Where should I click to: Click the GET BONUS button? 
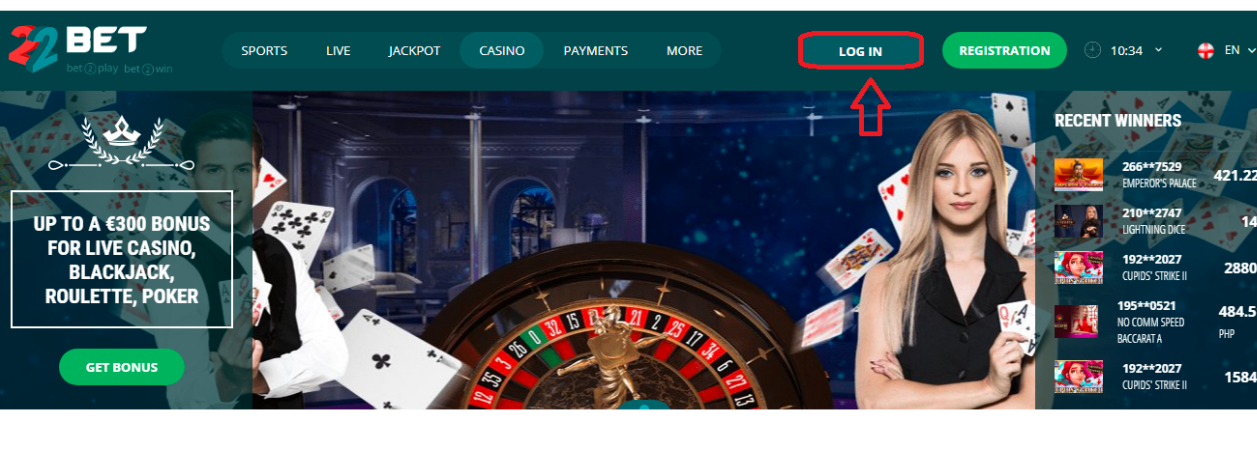(x=122, y=367)
